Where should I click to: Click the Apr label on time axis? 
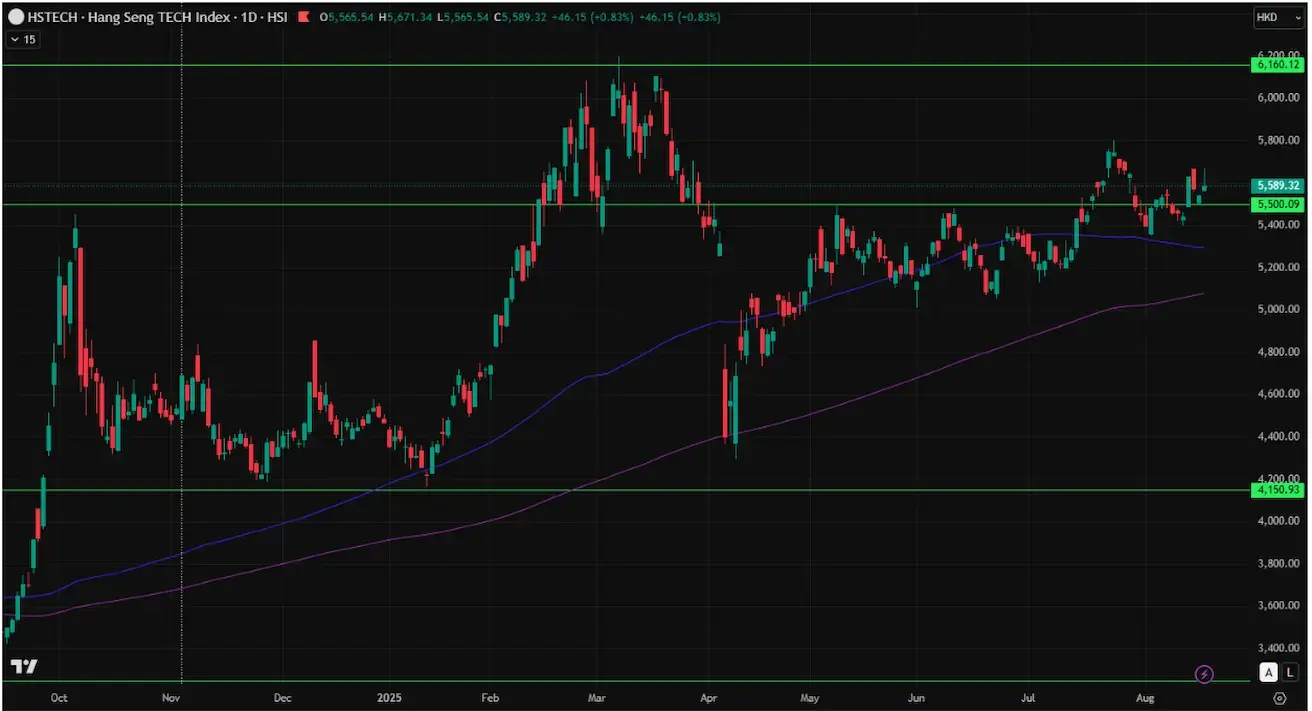click(709, 697)
